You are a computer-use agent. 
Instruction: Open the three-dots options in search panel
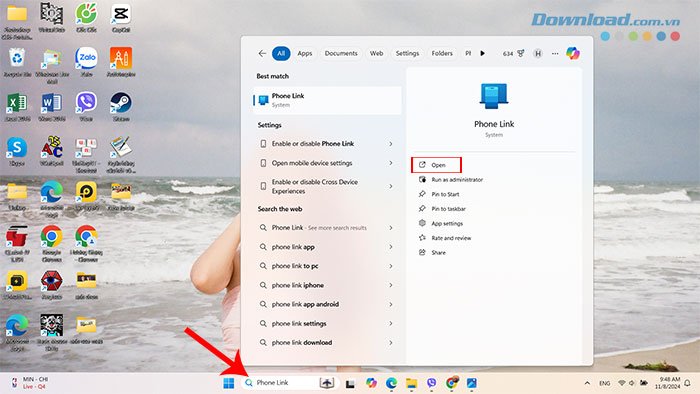tap(555, 54)
